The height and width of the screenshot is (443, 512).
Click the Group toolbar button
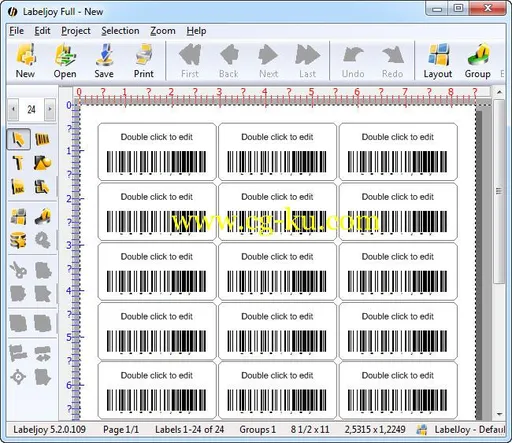pos(478,61)
